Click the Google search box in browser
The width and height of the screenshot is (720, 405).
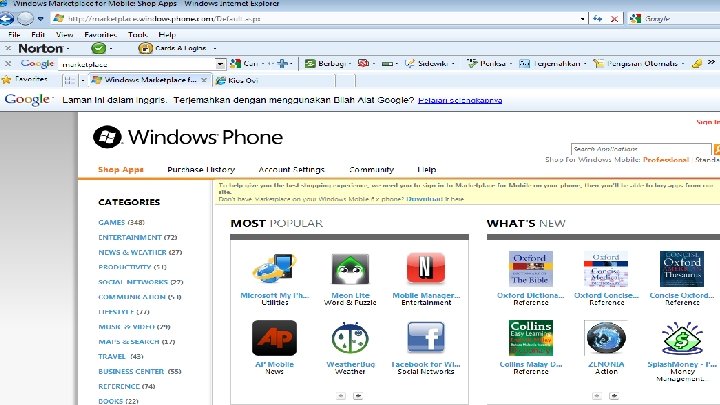click(680, 19)
